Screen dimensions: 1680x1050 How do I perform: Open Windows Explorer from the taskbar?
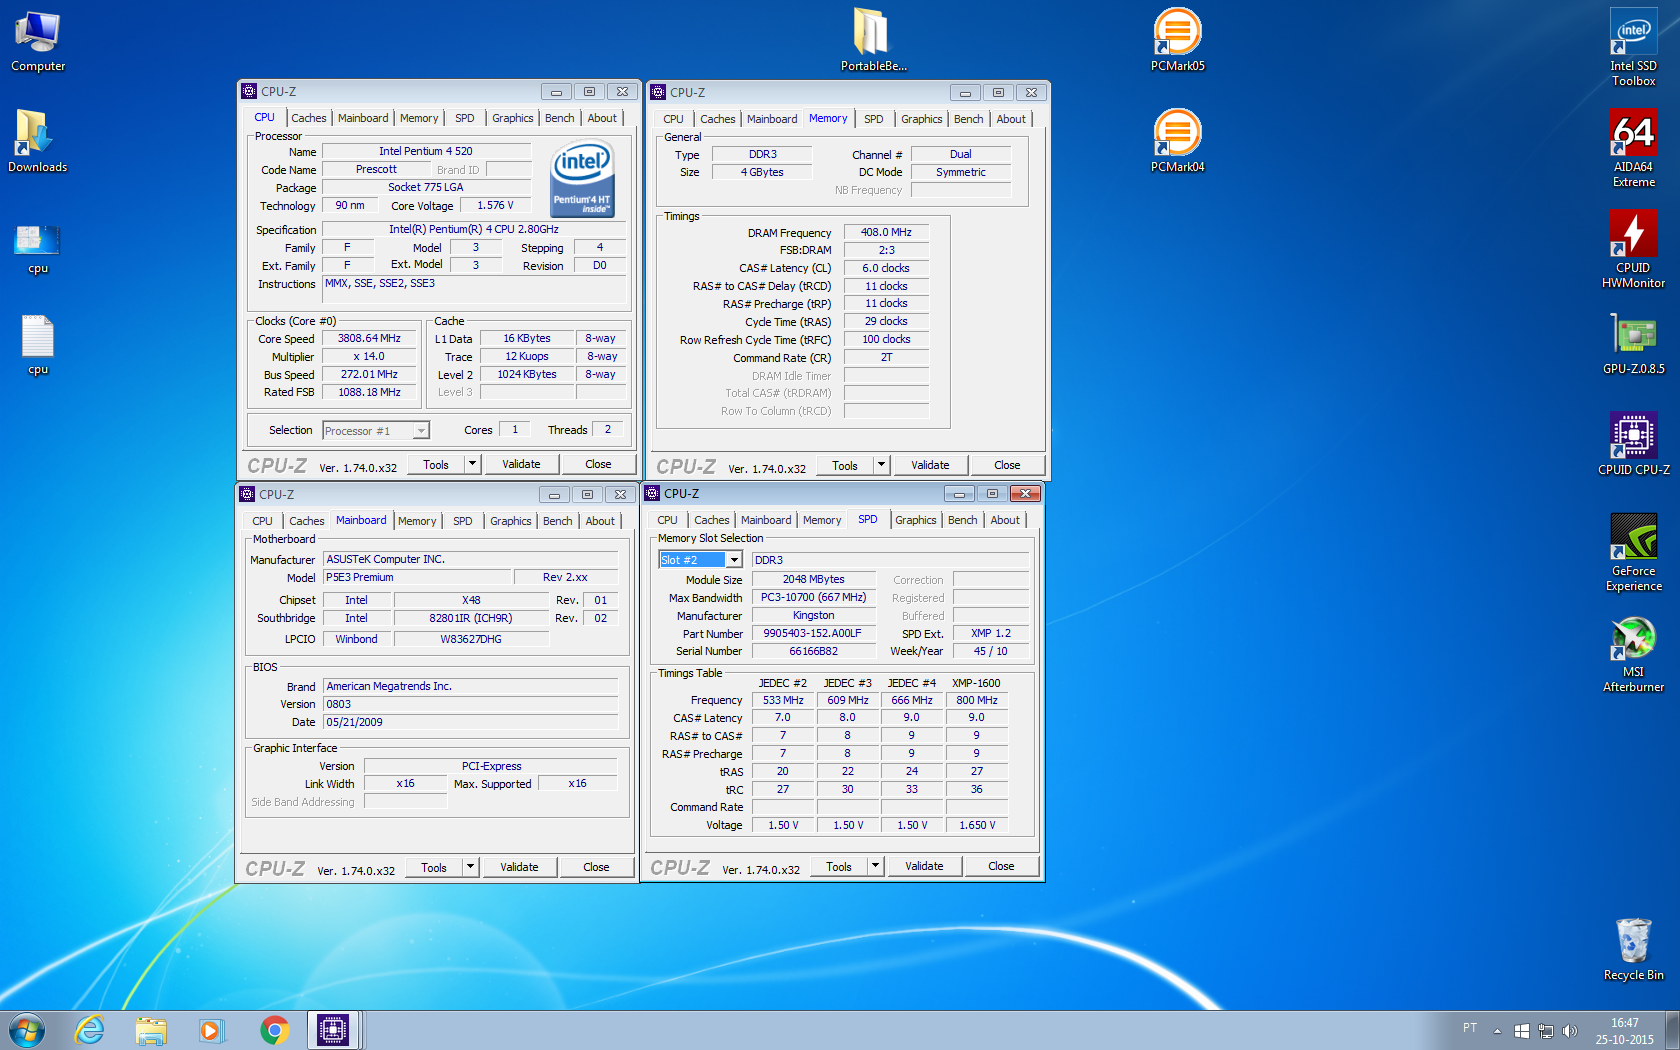tap(151, 1030)
